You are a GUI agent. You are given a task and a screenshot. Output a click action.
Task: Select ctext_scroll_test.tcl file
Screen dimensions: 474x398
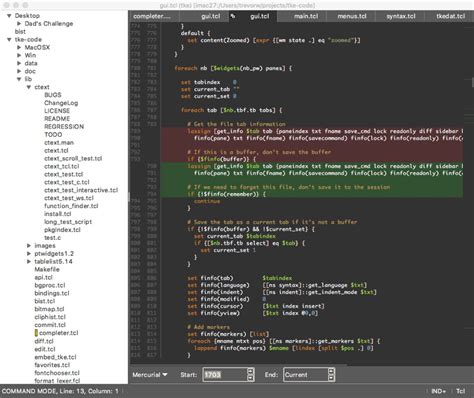pos(73,159)
